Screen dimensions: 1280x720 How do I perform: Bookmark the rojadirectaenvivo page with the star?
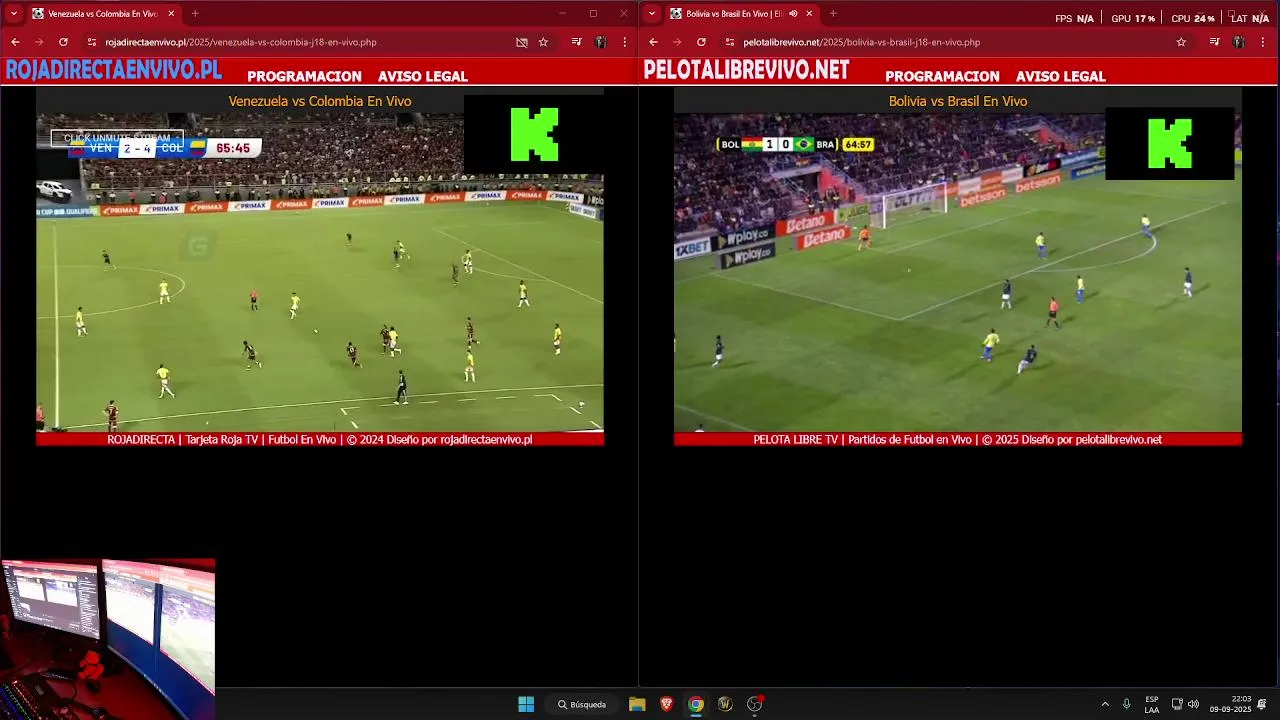click(x=543, y=42)
